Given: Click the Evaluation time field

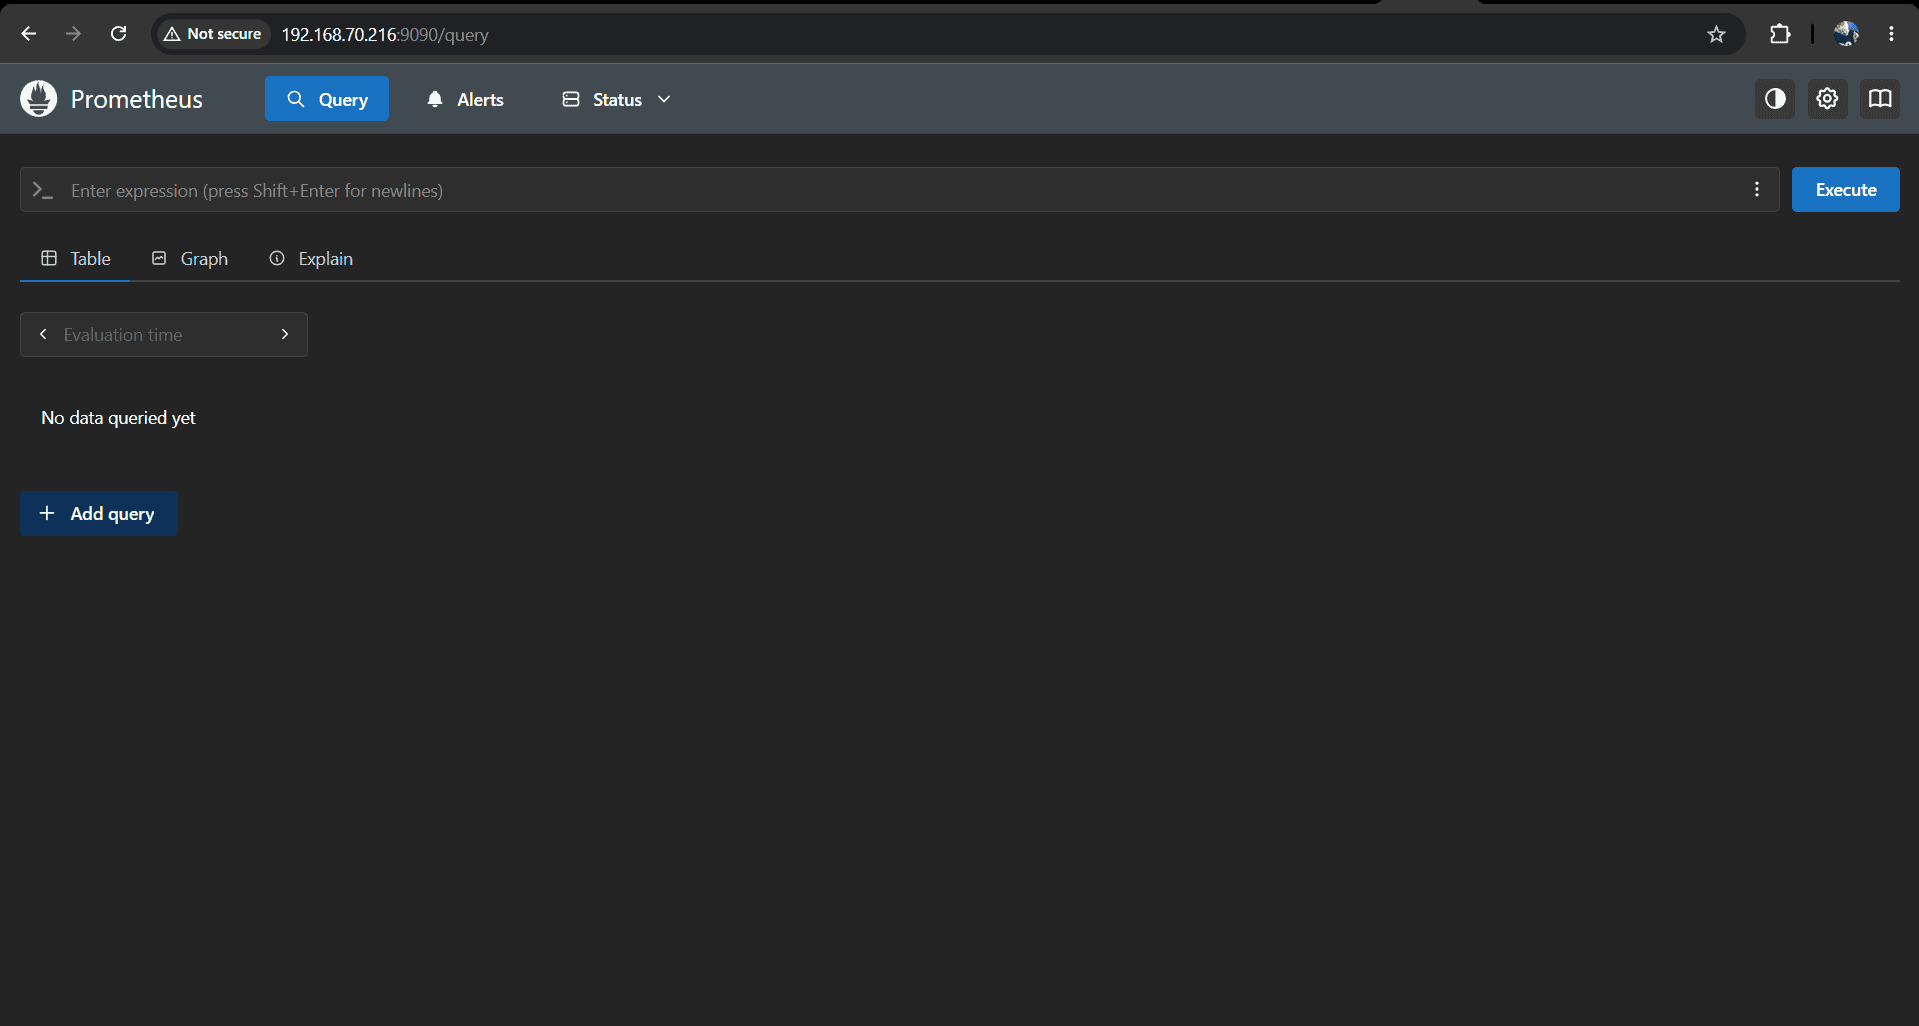Looking at the screenshot, I should [x=164, y=335].
